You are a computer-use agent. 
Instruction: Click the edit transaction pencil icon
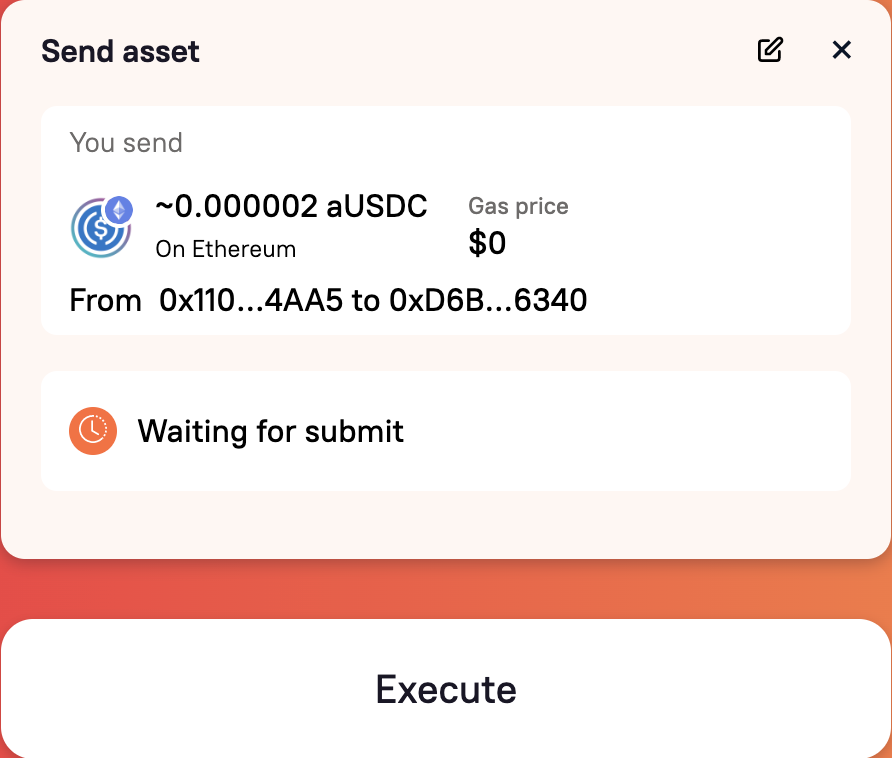(x=770, y=50)
